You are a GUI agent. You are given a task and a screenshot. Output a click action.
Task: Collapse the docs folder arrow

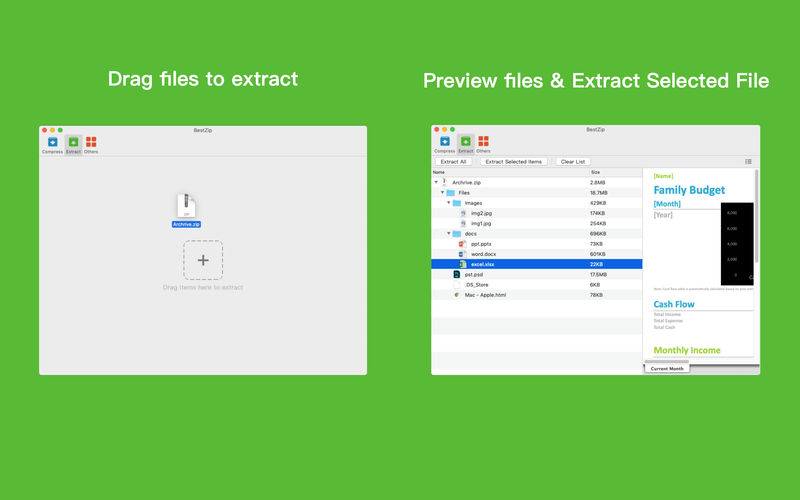449,233
